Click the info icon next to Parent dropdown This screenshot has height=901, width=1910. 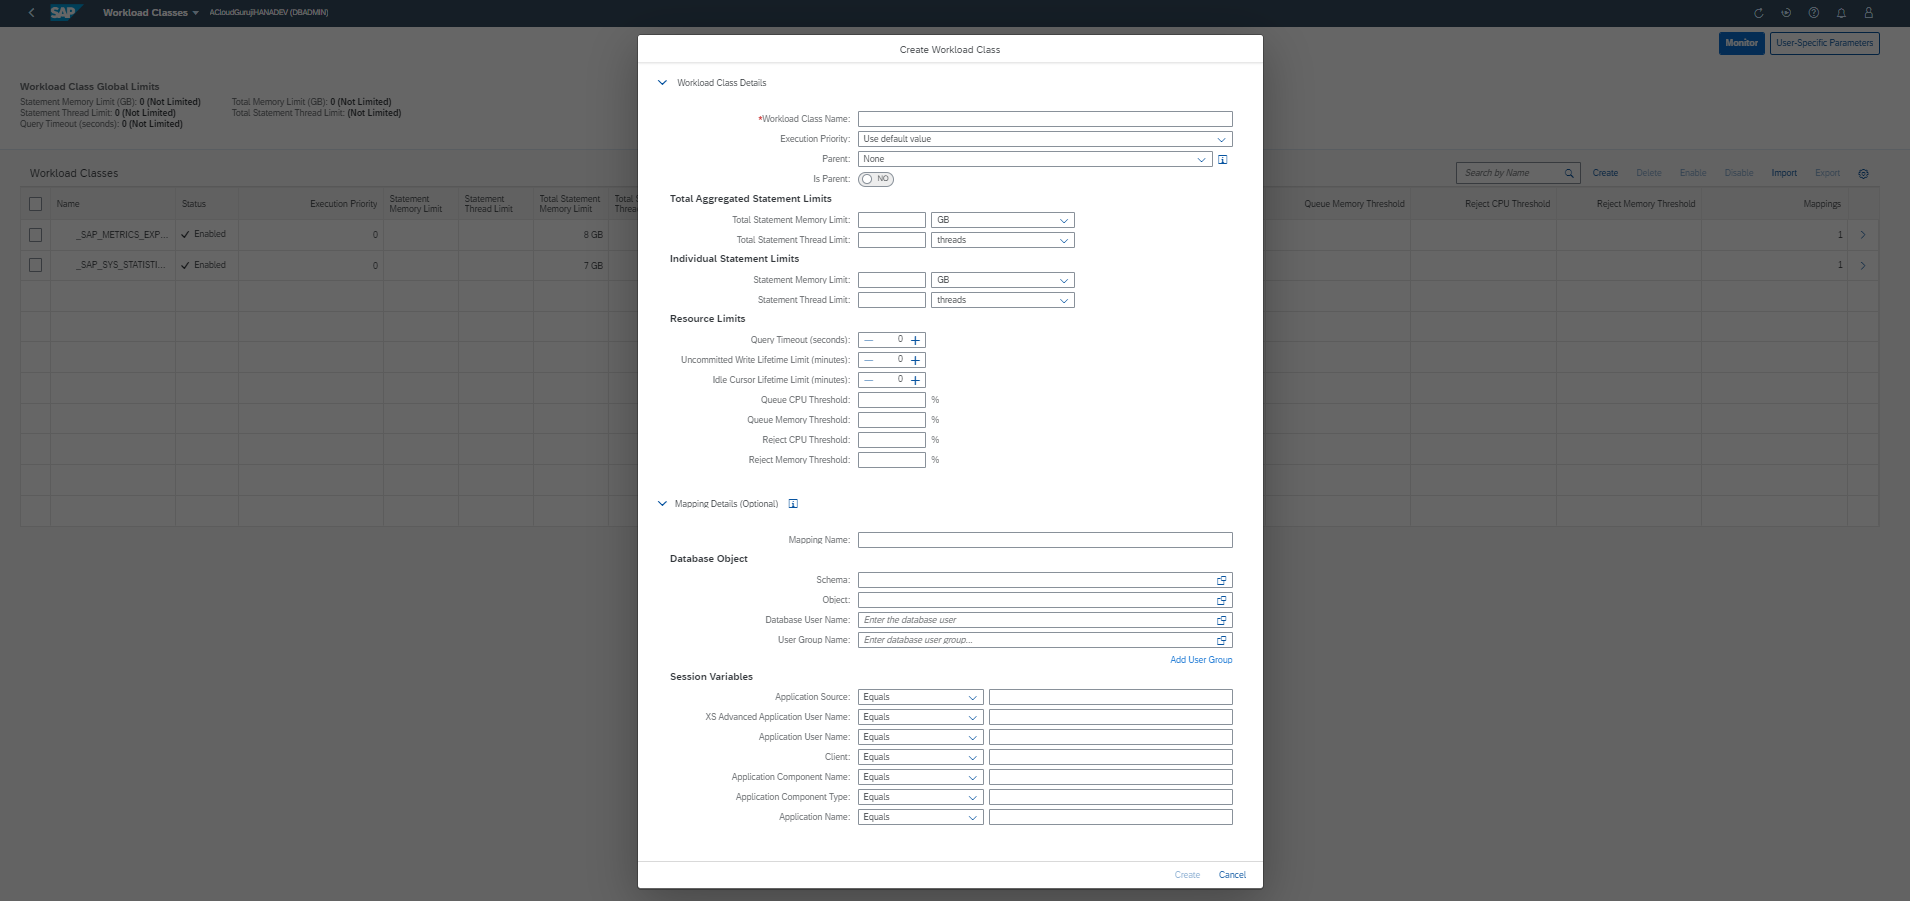tap(1222, 160)
